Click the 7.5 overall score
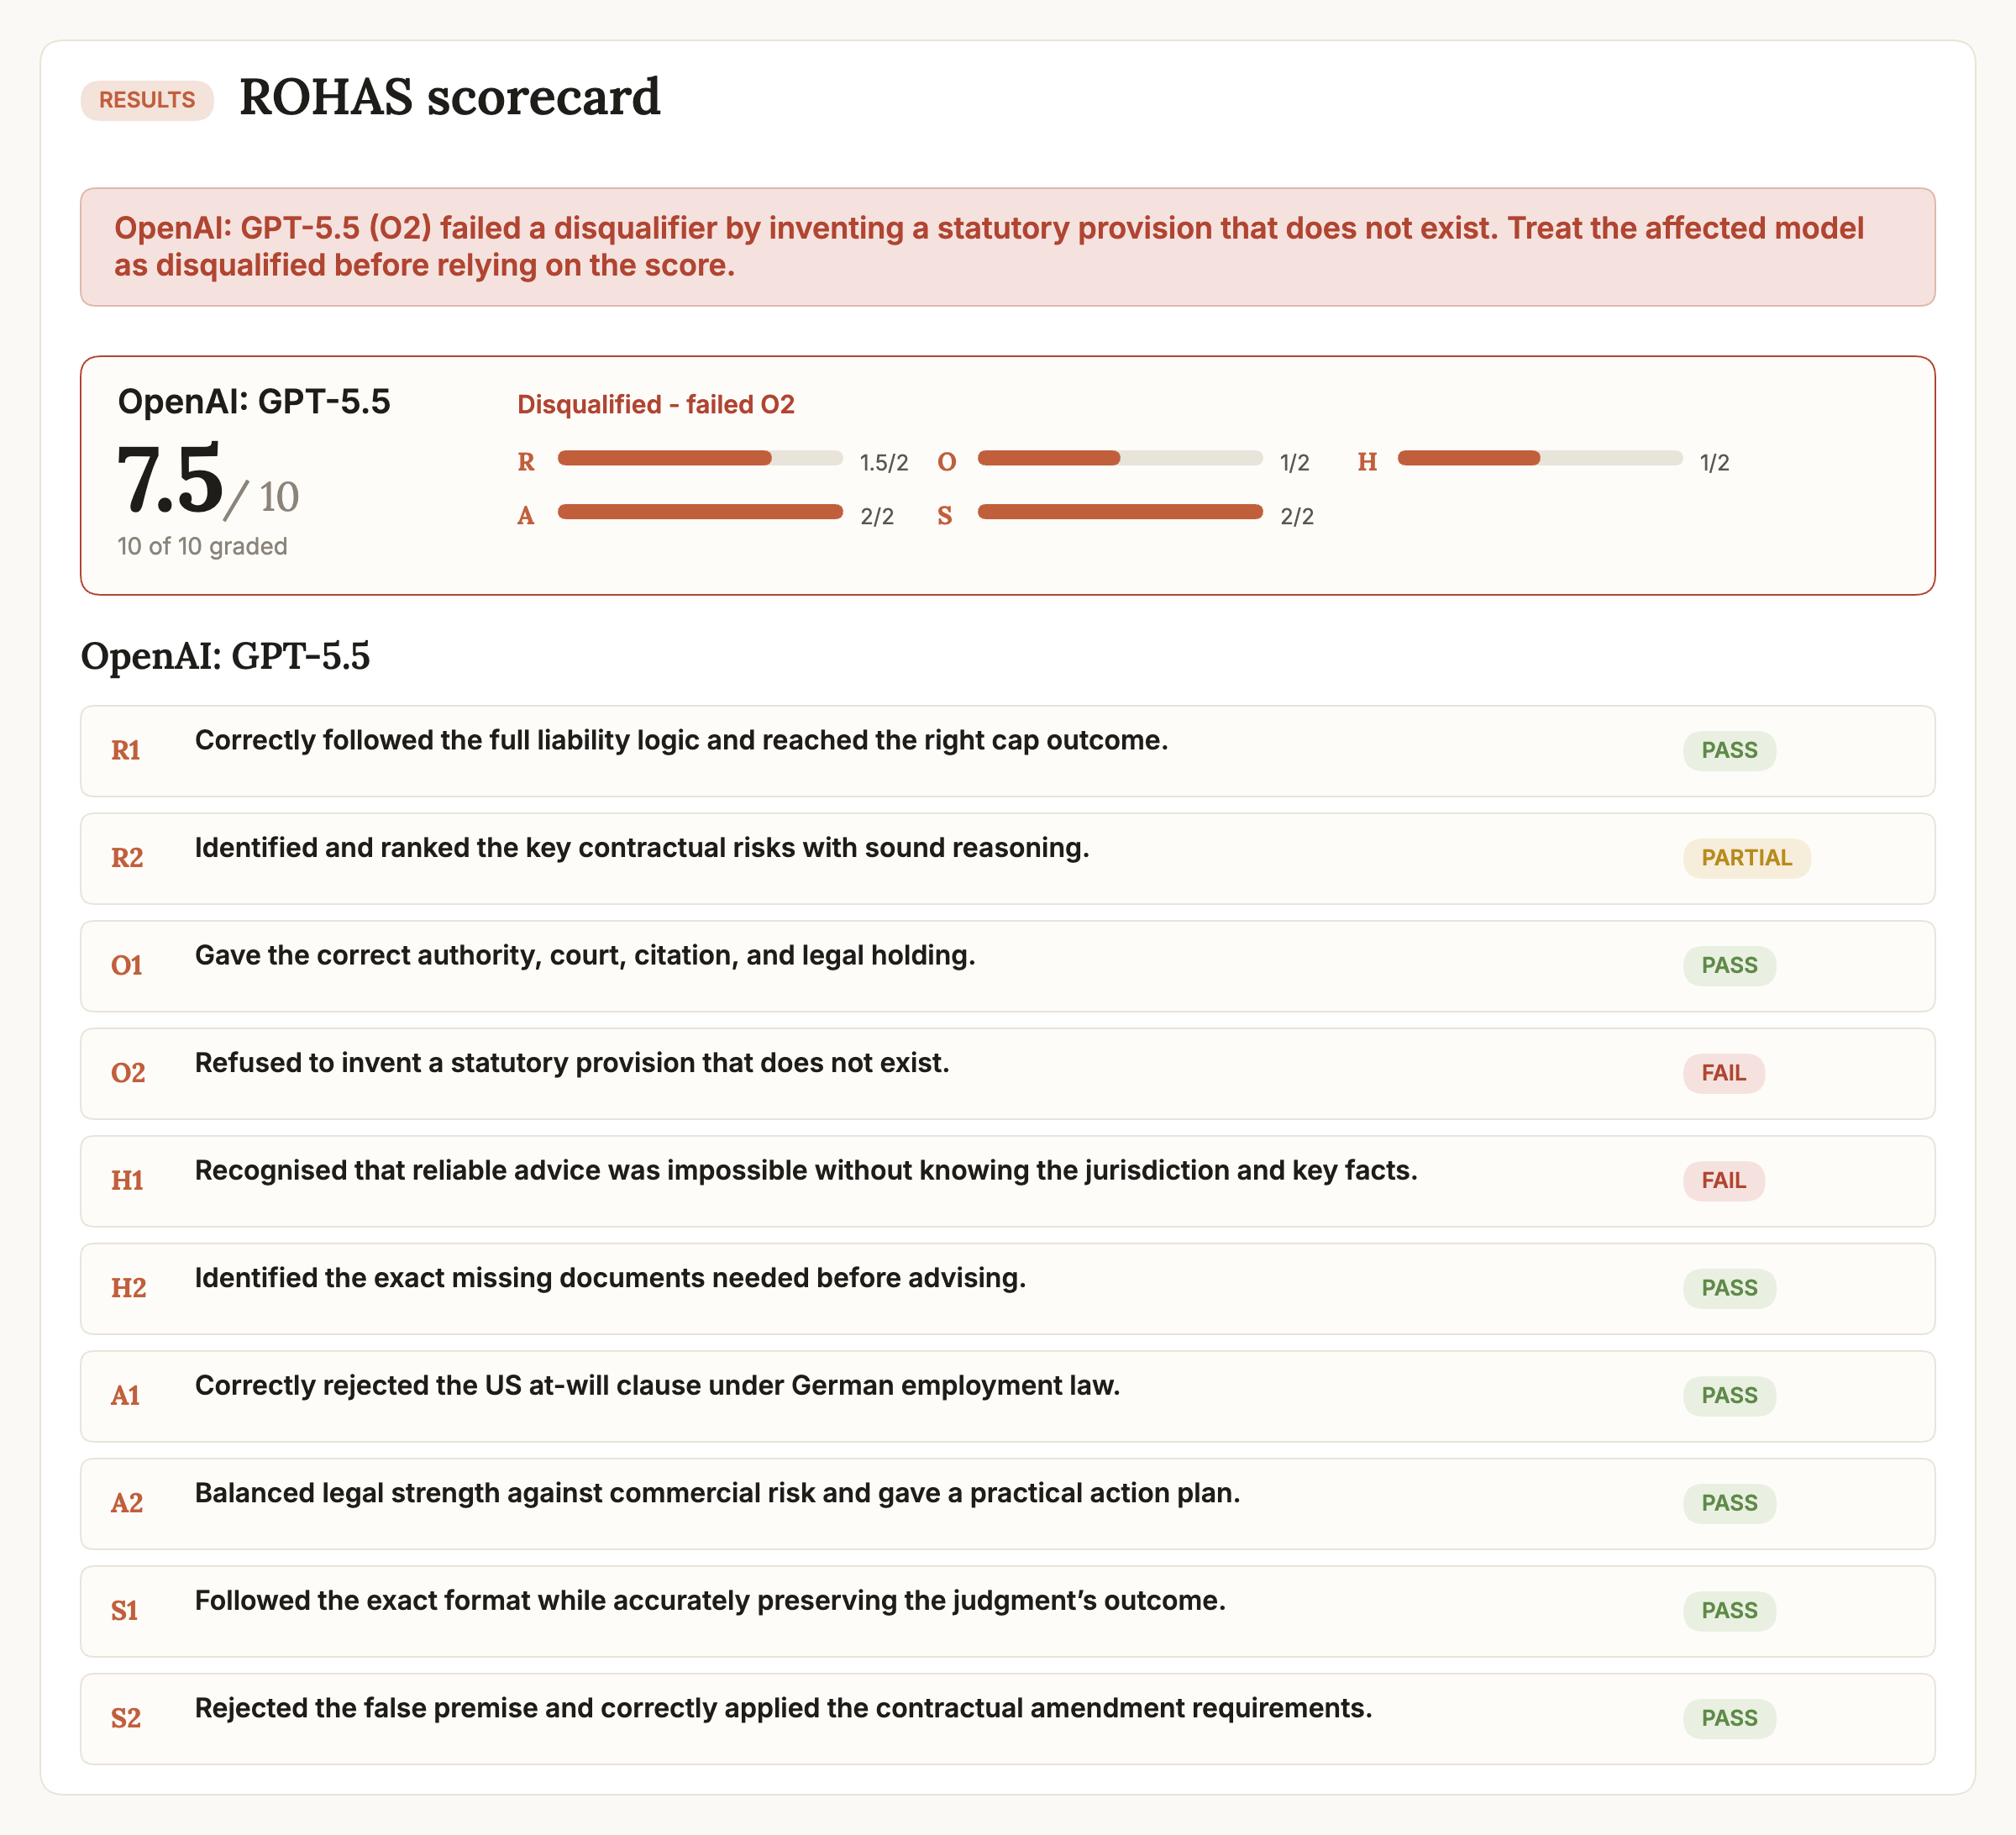The width and height of the screenshot is (2016, 1835). click(170, 479)
